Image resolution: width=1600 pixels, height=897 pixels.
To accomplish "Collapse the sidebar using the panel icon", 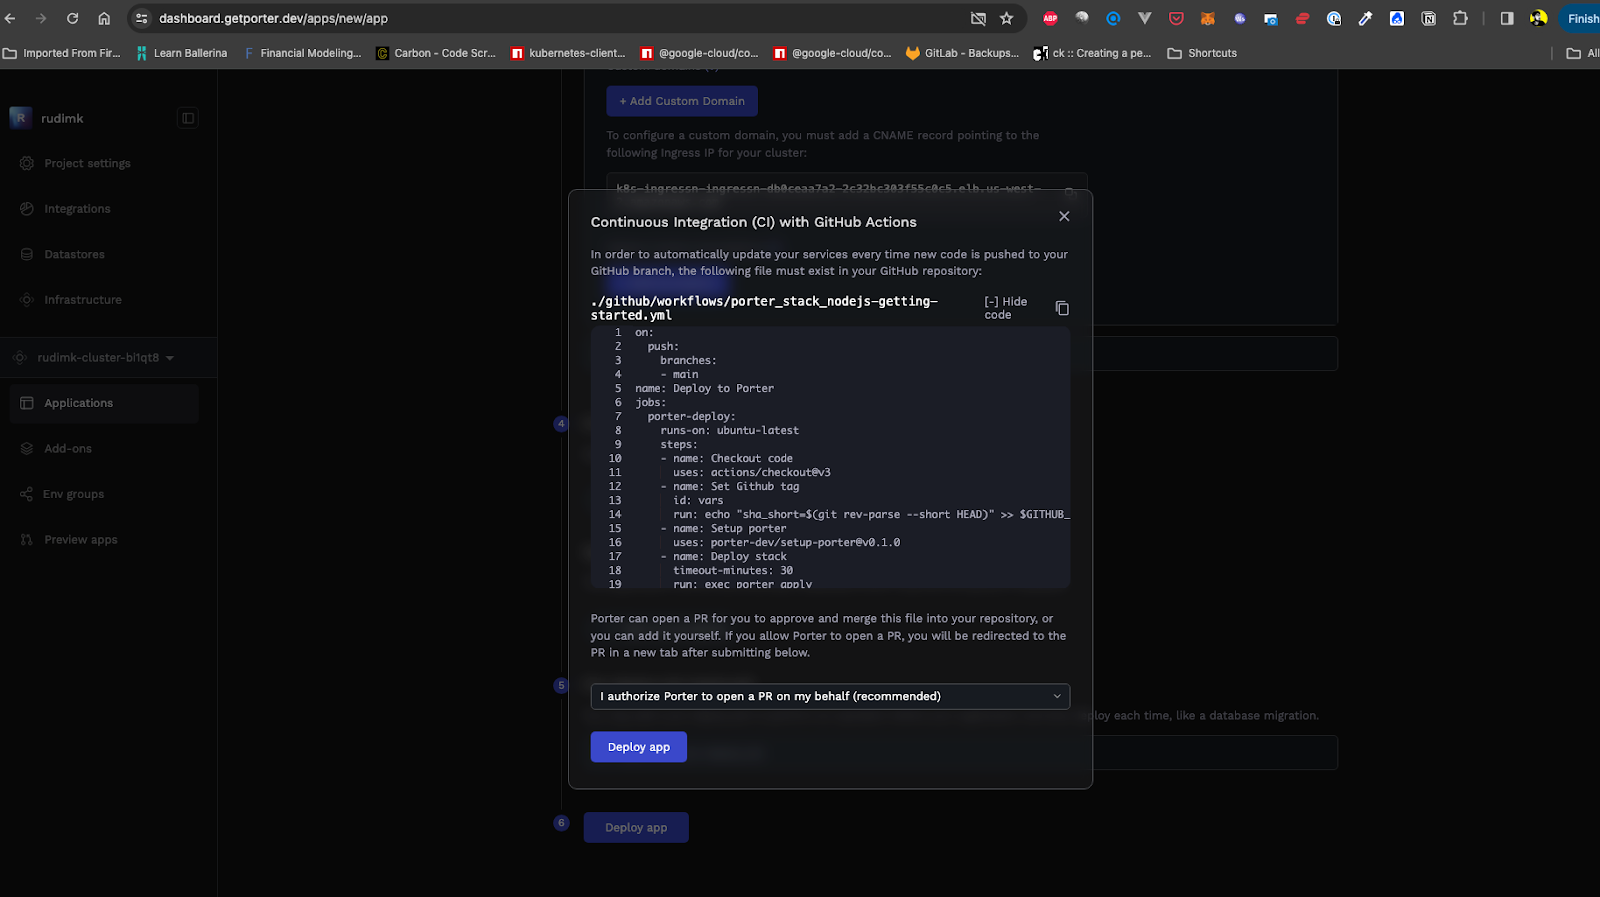I will click(187, 118).
